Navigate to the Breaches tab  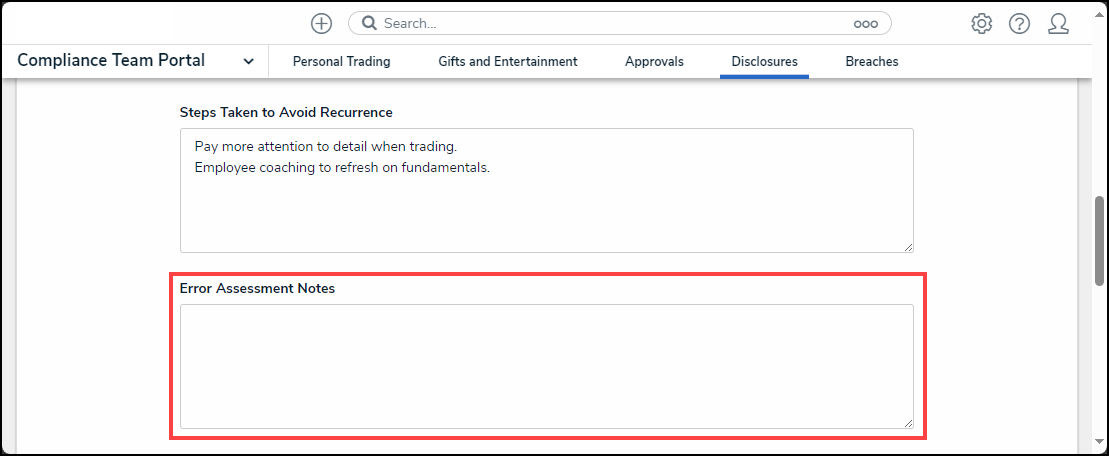pos(872,61)
